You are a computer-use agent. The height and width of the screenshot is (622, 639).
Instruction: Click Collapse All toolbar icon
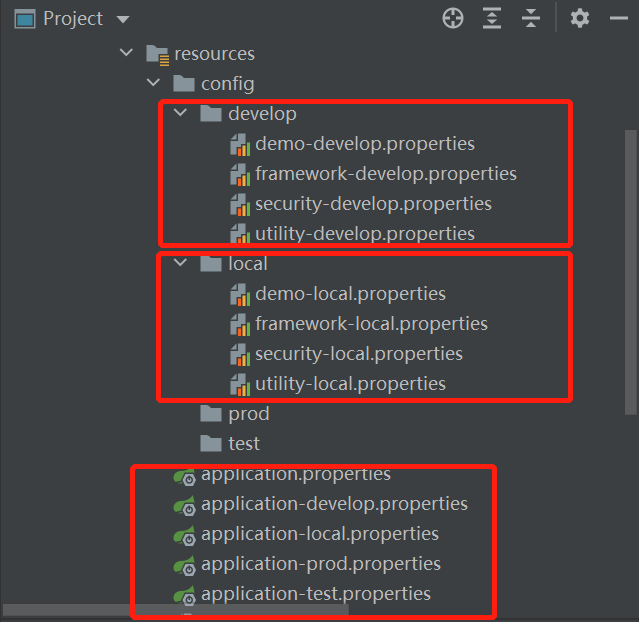click(531, 18)
